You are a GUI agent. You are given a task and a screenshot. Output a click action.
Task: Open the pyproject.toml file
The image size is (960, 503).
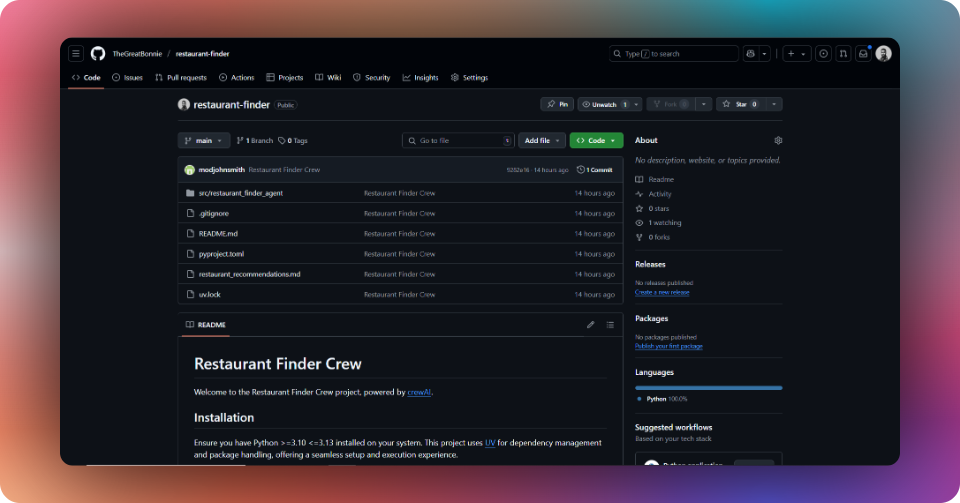click(x=221, y=254)
